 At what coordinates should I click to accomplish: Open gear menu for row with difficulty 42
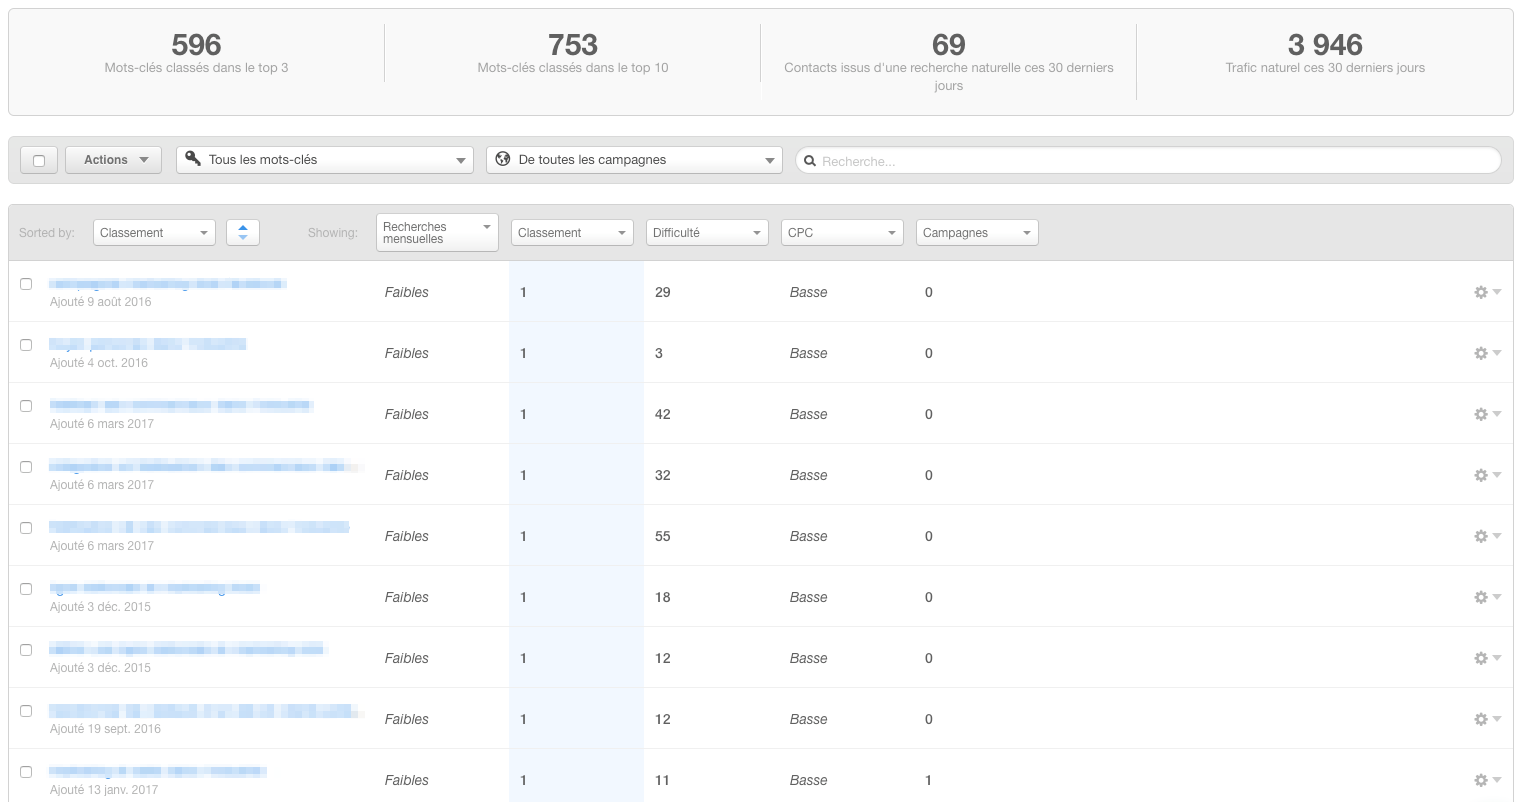click(1487, 414)
